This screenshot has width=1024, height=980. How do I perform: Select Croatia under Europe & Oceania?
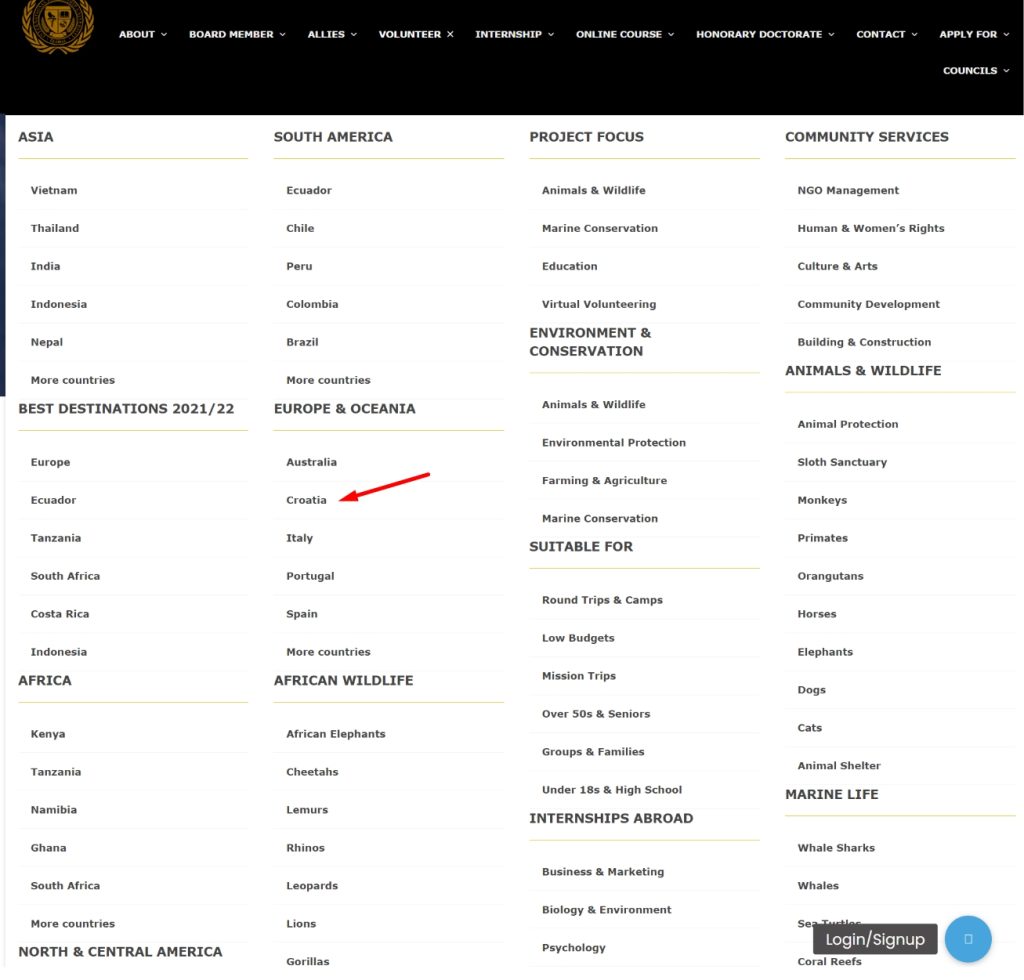[306, 500]
